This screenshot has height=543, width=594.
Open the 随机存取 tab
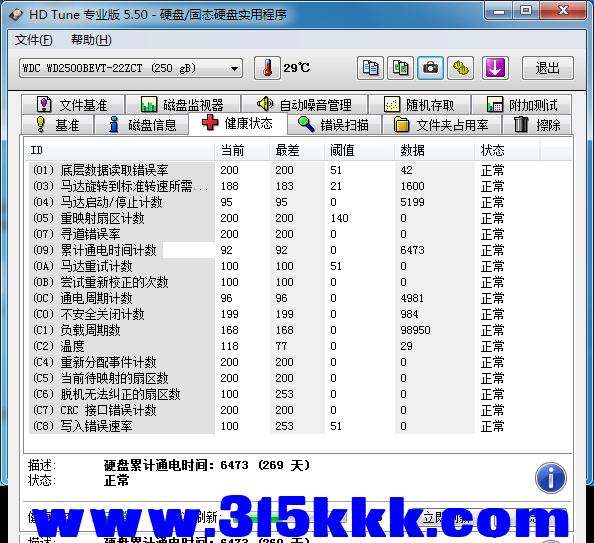click(419, 105)
